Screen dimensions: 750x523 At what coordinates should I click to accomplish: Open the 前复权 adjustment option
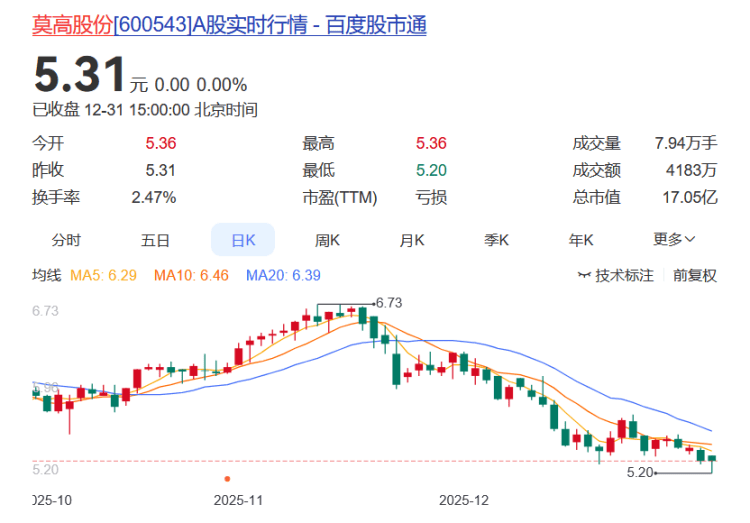pyautogui.click(x=695, y=275)
